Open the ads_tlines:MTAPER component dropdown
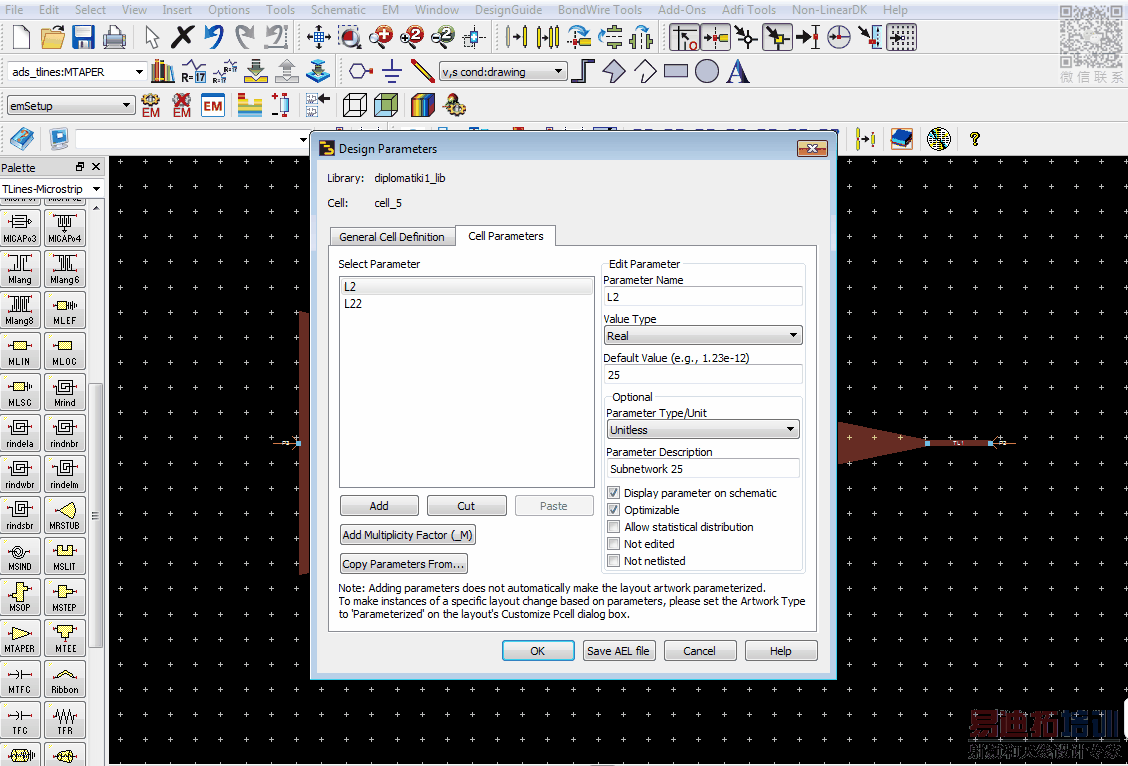Image resolution: width=1128 pixels, height=766 pixels. (77, 72)
